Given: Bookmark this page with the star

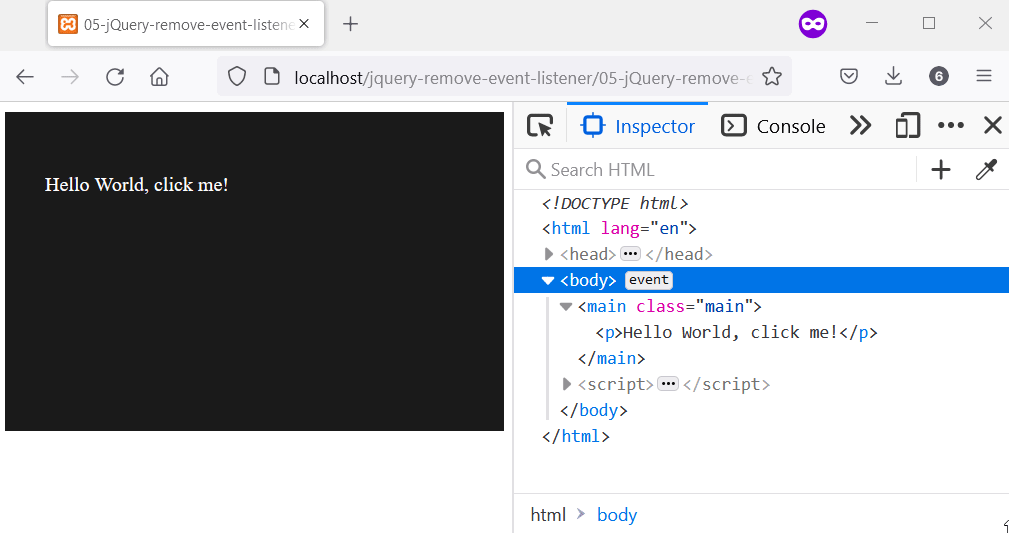Looking at the screenshot, I should (x=772, y=77).
